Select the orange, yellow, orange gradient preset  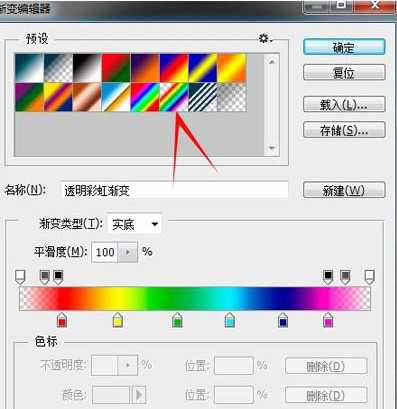[x=232, y=68]
